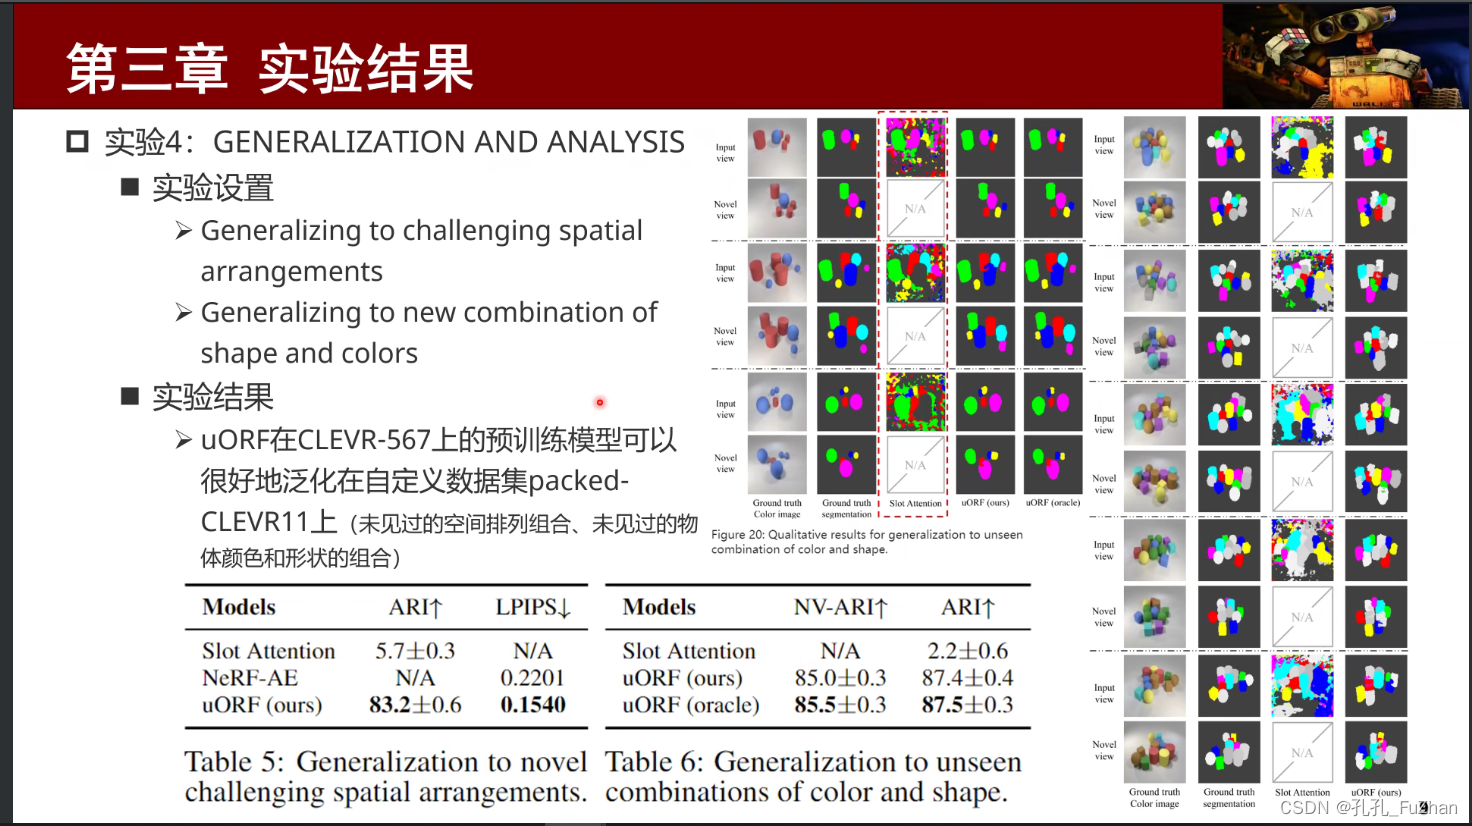Click "uORF (oracle)" row label in Table 6
1472x826 pixels.
691,705
